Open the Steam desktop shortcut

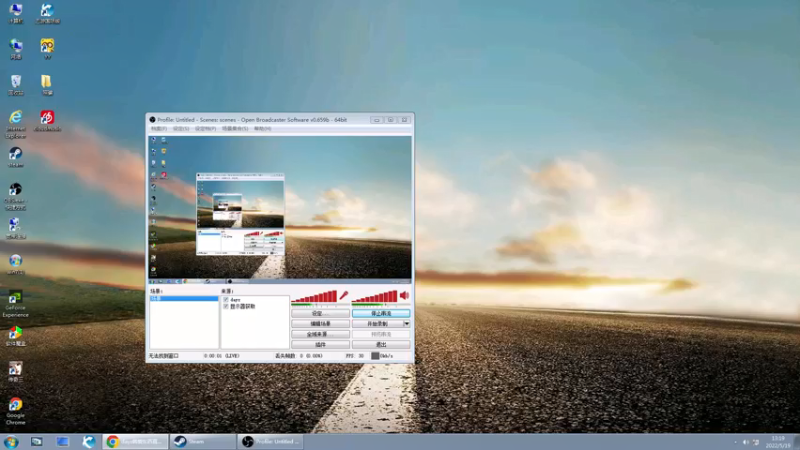[x=15, y=157]
